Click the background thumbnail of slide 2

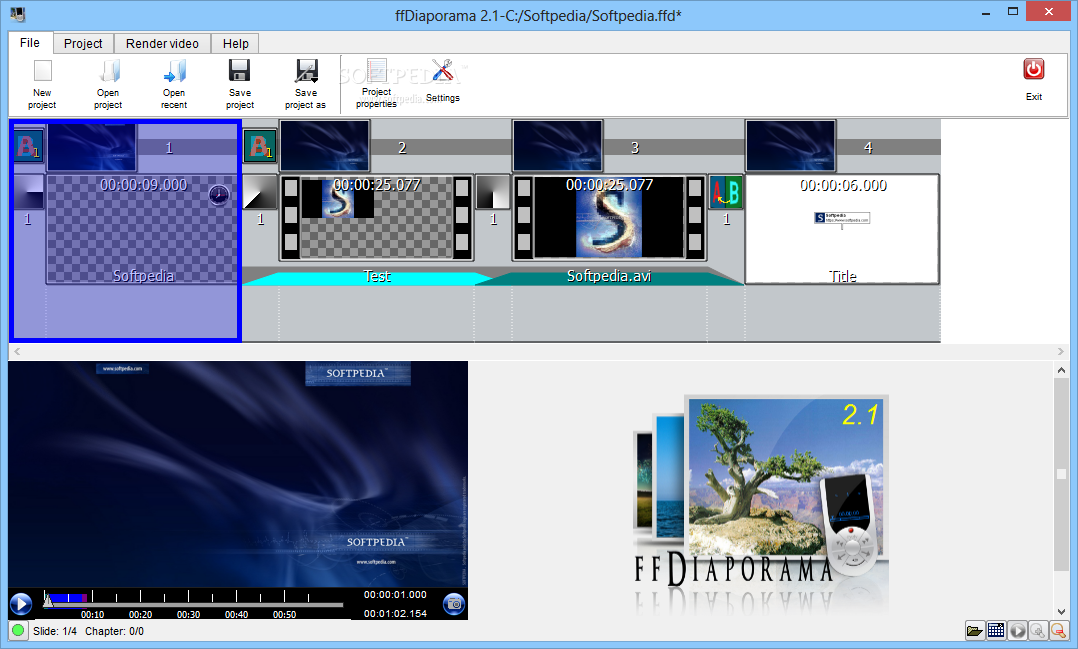[x=324, y=146]
